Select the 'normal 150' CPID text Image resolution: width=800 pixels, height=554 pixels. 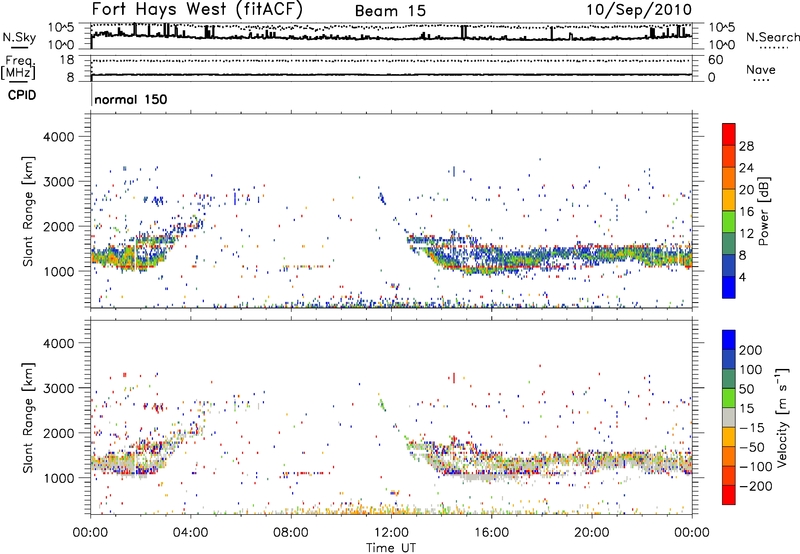(131, 99)
